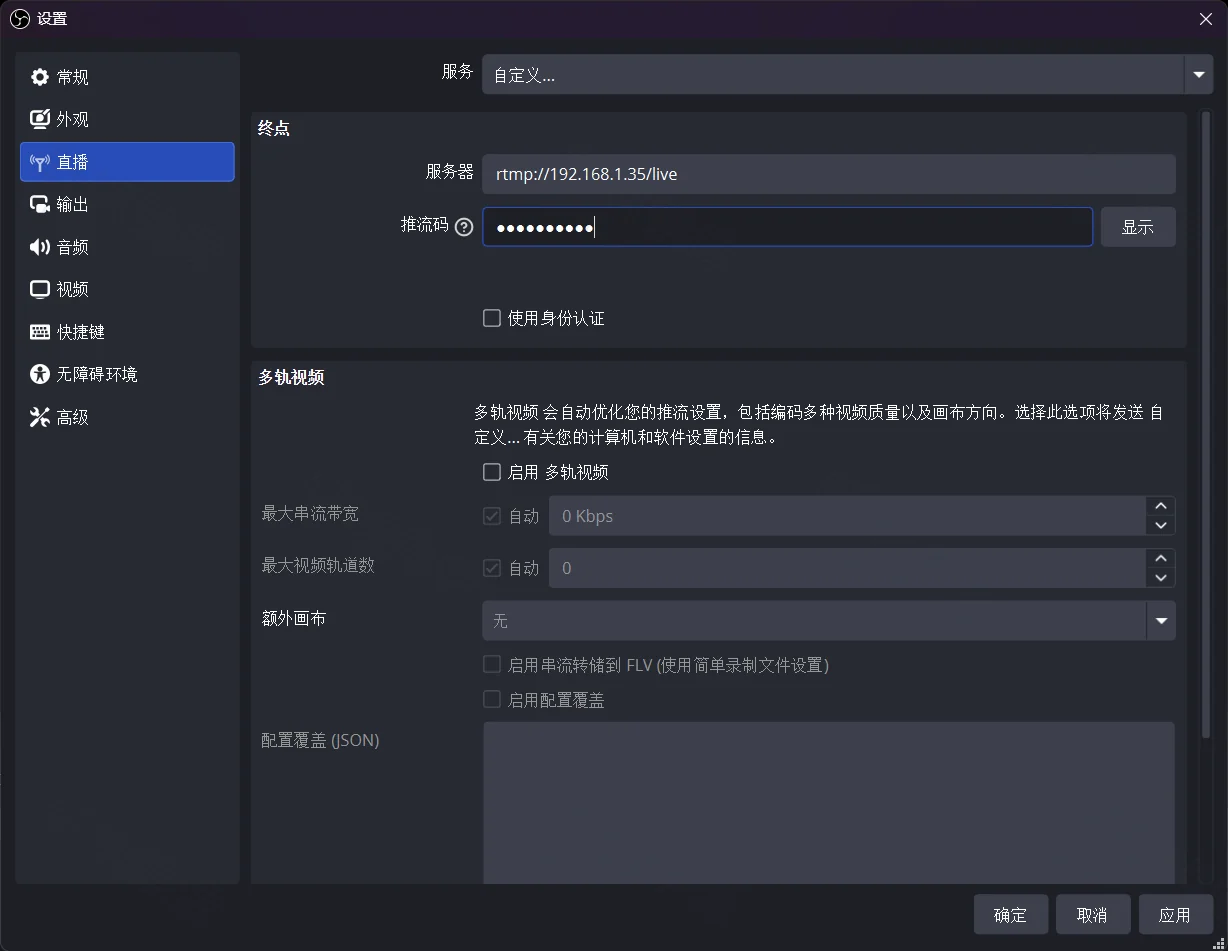Click the OBS logo in the title bar

tap(19, 18)
